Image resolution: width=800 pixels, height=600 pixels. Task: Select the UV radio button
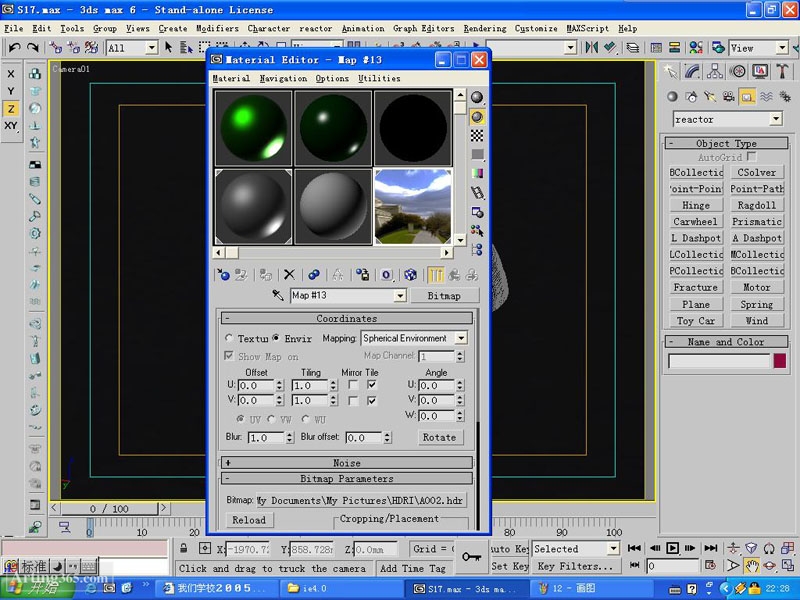(x=240, y=419)
